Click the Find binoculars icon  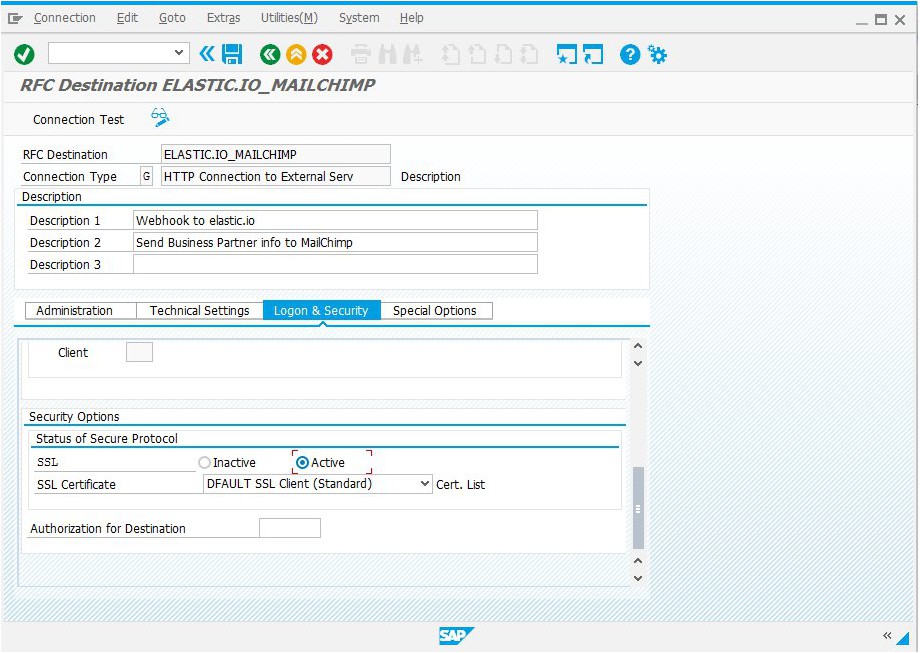click(x=387, y=55)
